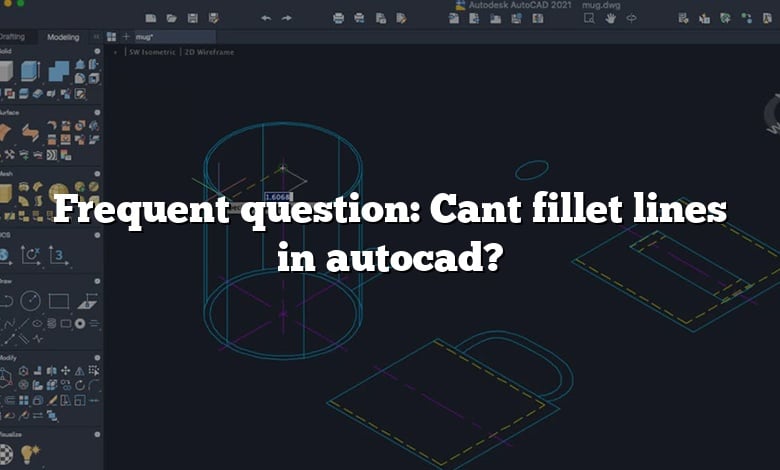
Task: Collapse the Modify panel section
Action: click(x=98, y=358)
